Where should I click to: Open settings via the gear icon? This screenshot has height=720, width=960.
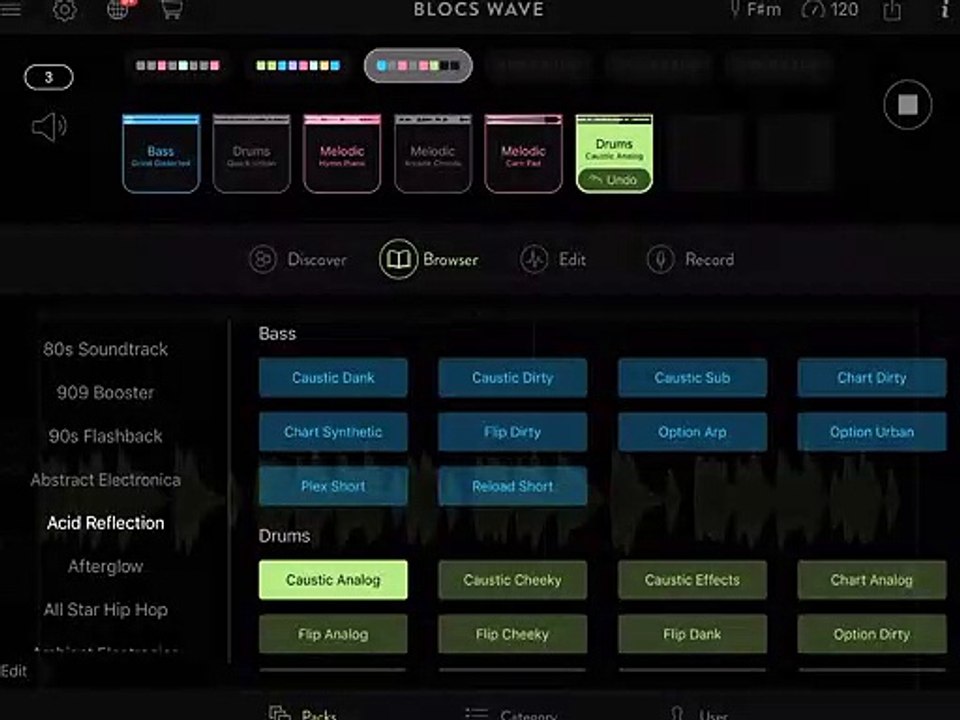coord(64,9)
